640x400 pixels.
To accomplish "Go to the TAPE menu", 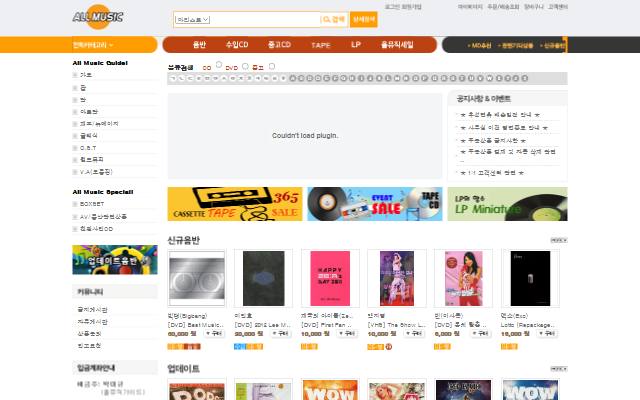I will tap(321, 45).
